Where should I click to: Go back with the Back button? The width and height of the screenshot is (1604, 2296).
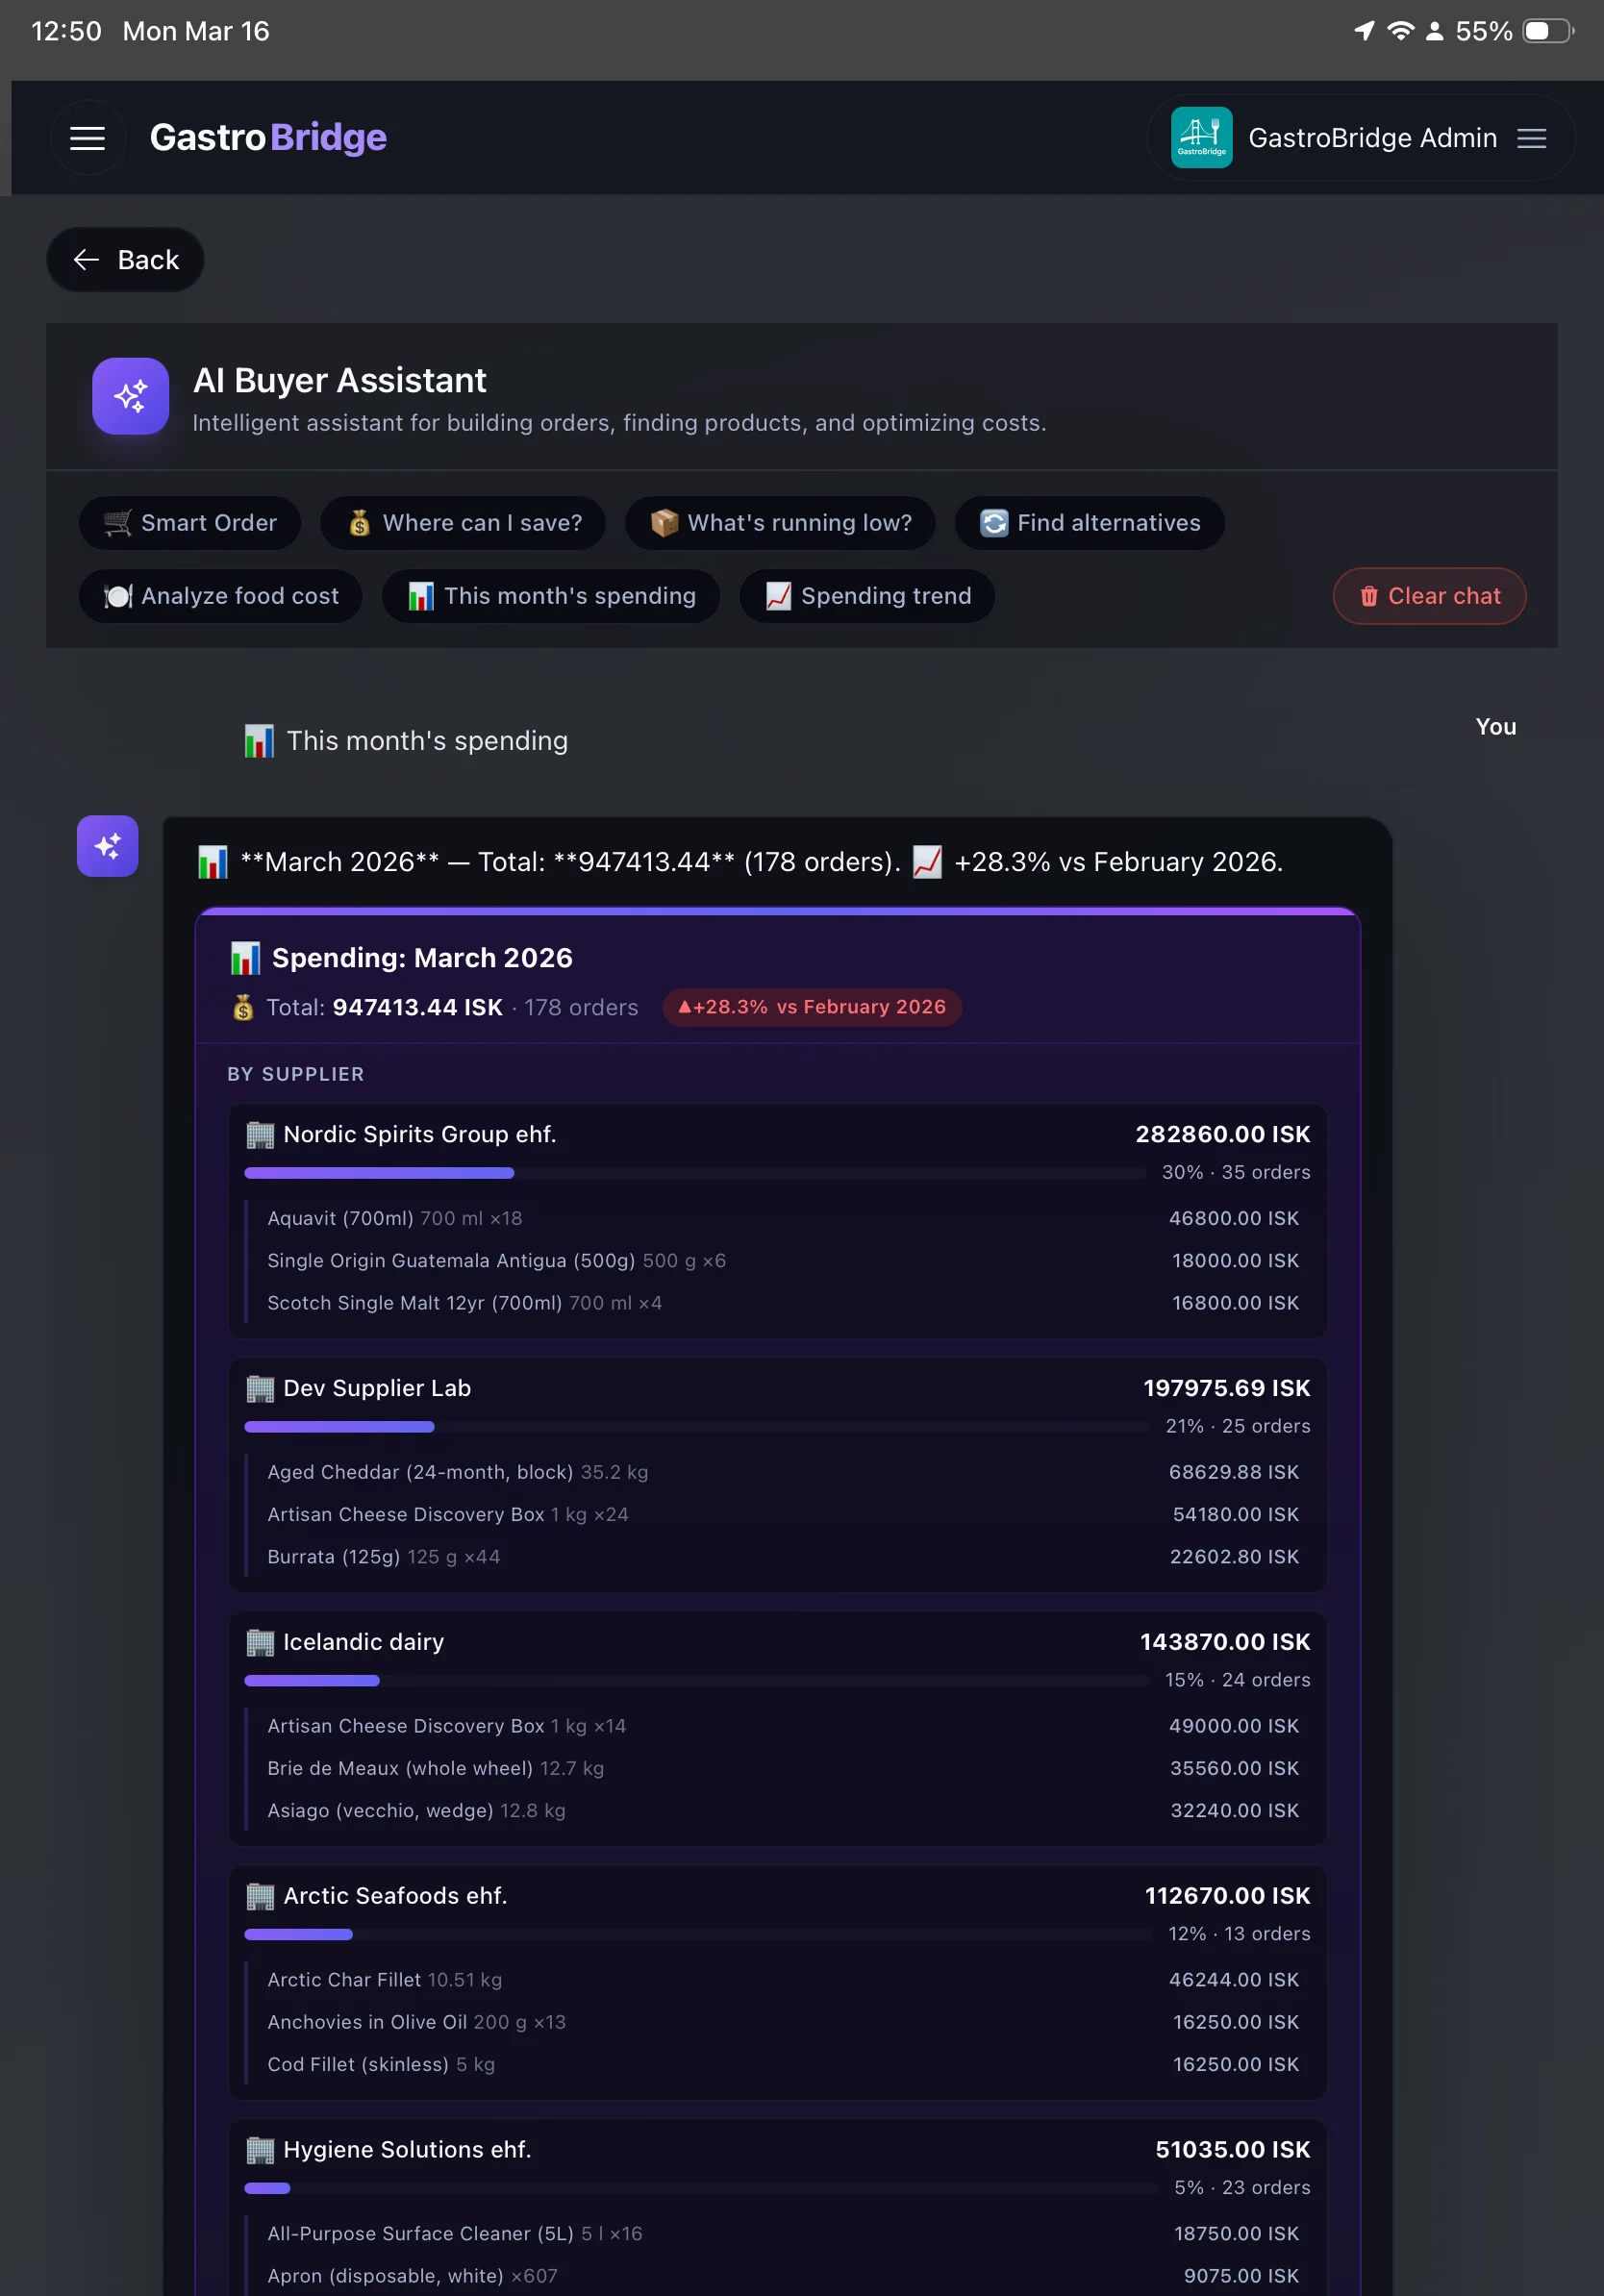point(126,260)
